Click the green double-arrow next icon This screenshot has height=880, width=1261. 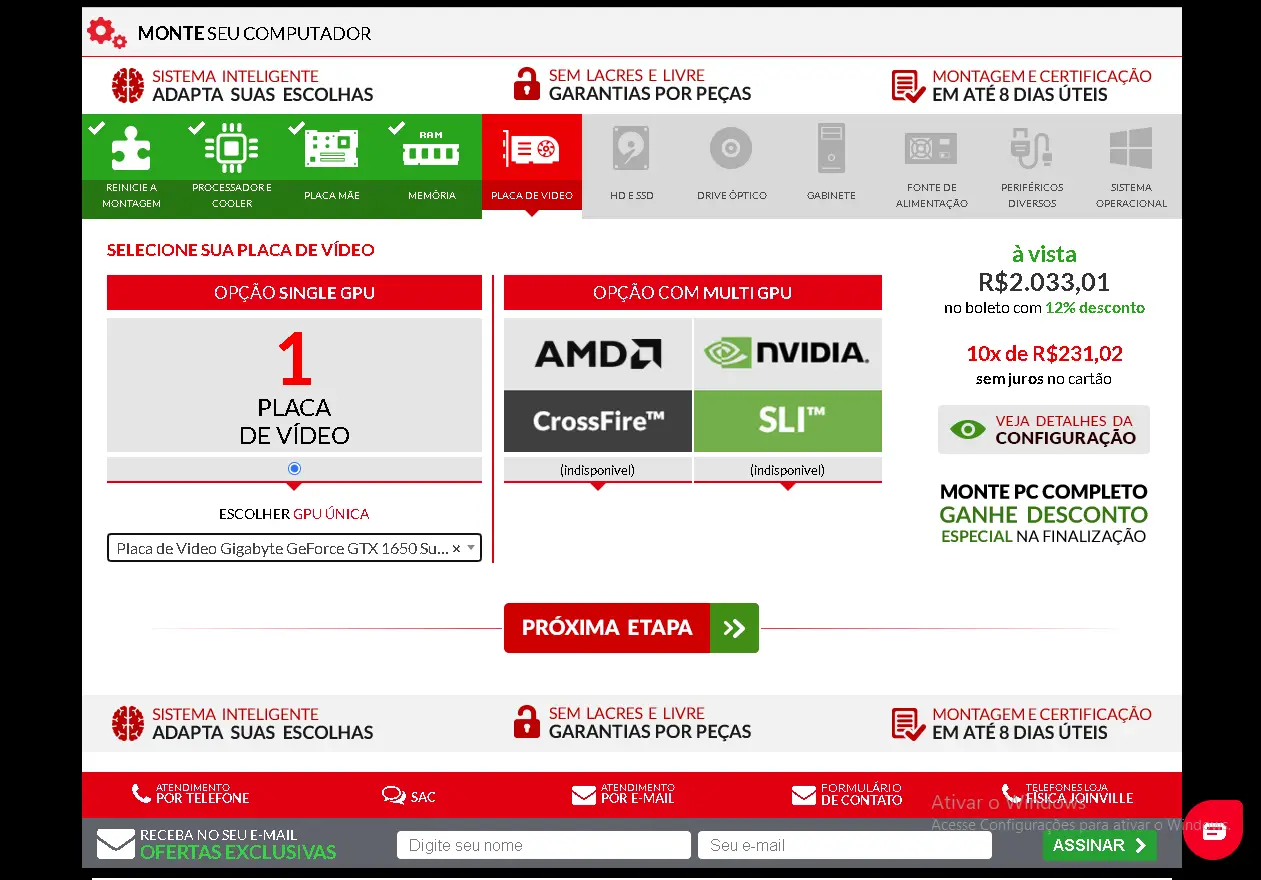pos(734,628)
